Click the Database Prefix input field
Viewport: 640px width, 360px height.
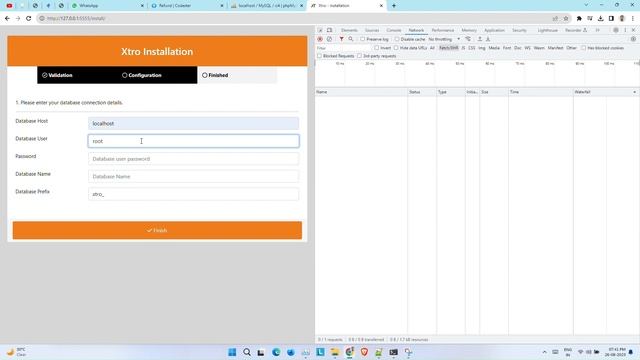193,194
